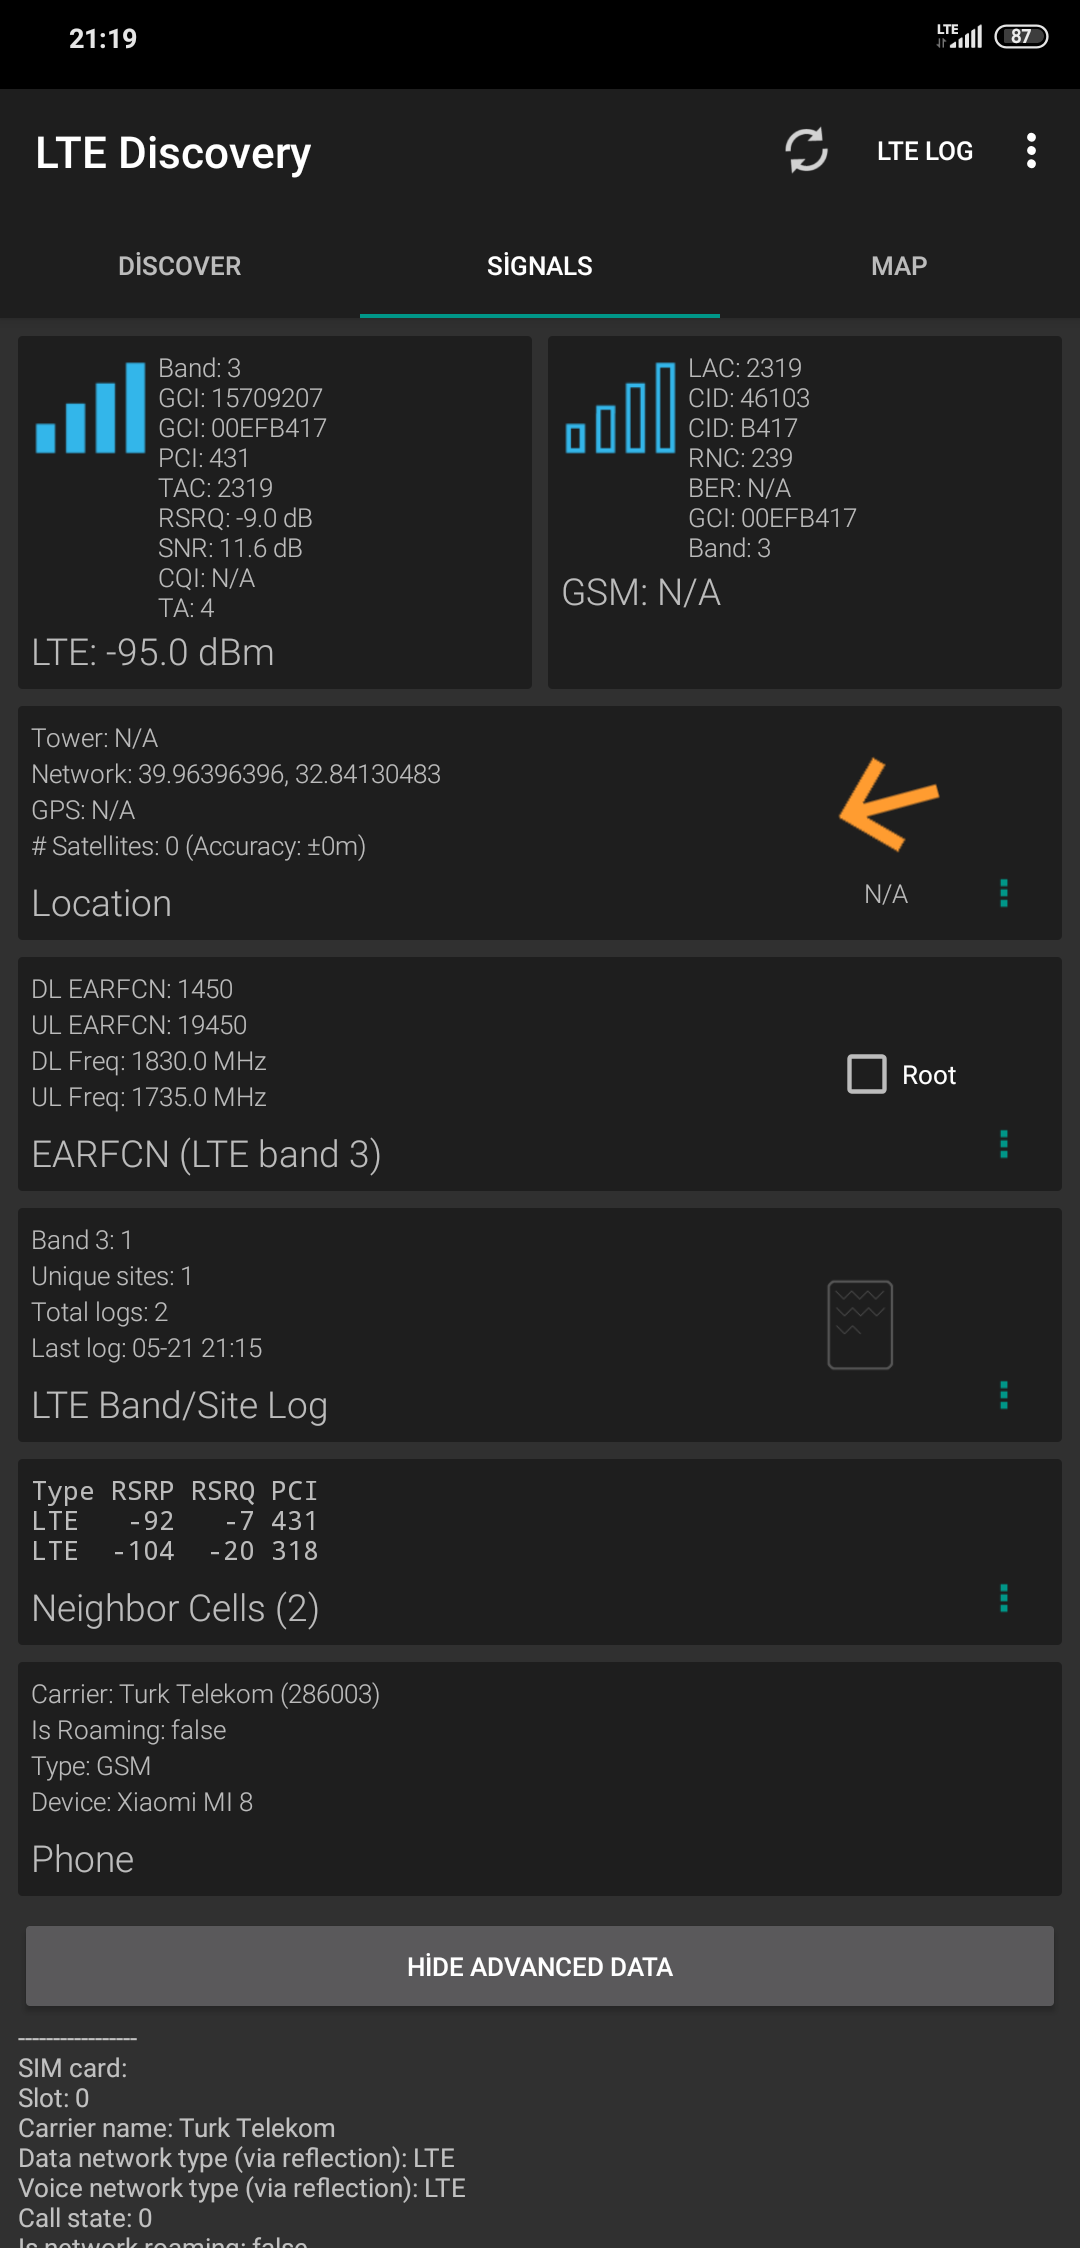Click Hide Advanced Data button
Viewport: 1080px width, 2248px height.
[x=540, y=1966]
